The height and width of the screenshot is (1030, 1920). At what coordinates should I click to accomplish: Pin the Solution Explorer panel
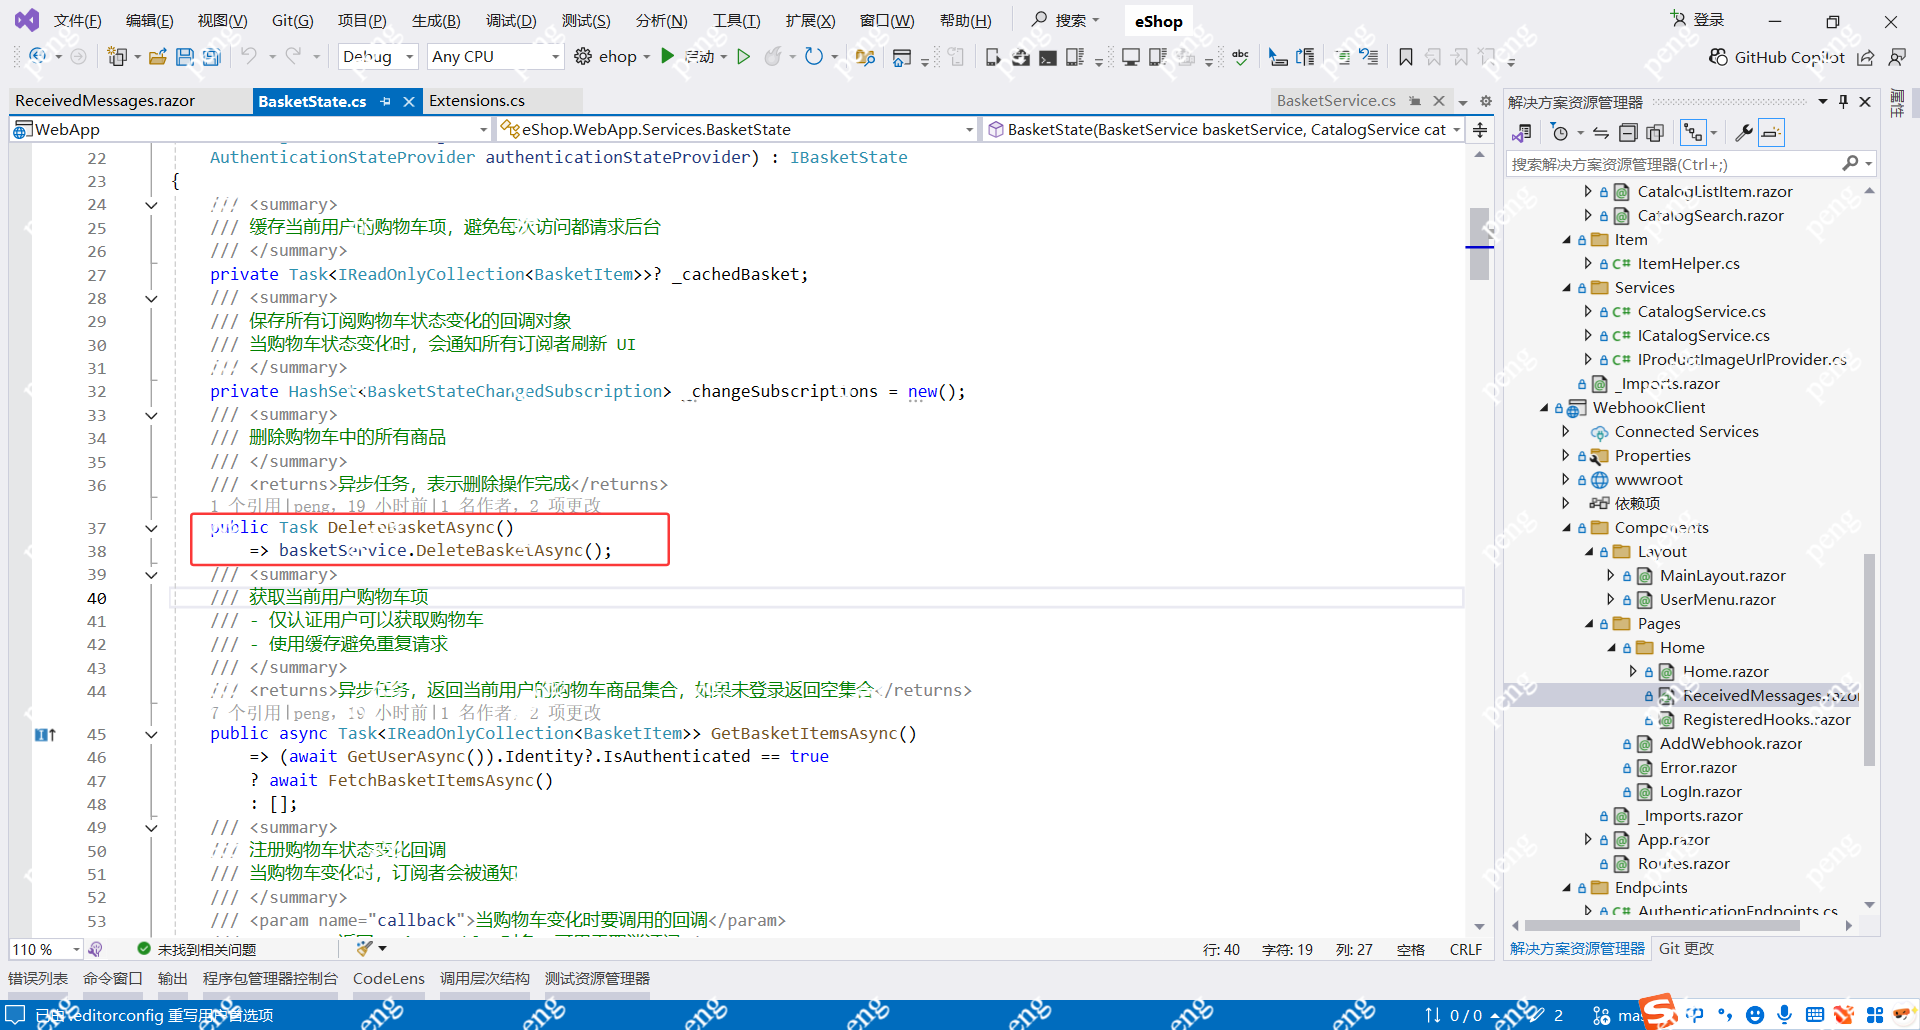tap(1843, 100)
